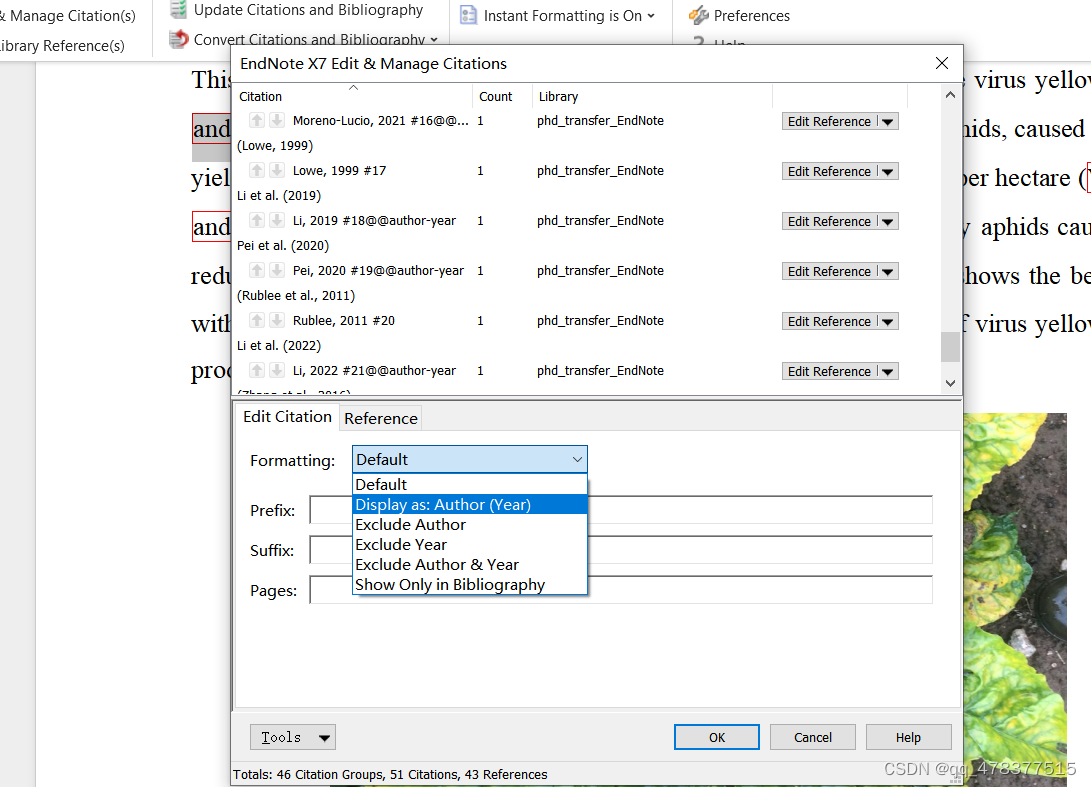Move the Pei, 2020 #19 citation up

click(x=257, y=271)
